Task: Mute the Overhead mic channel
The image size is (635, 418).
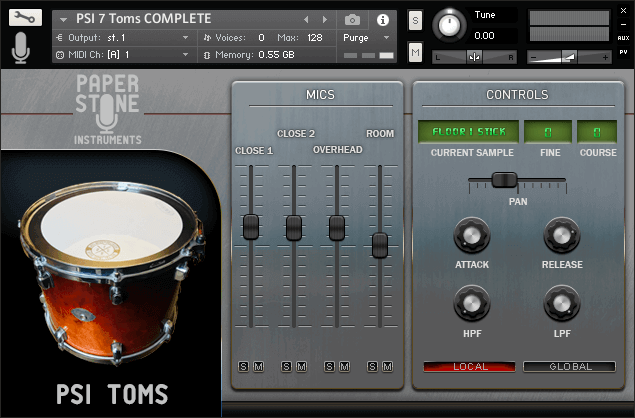Action: point(344,367)
